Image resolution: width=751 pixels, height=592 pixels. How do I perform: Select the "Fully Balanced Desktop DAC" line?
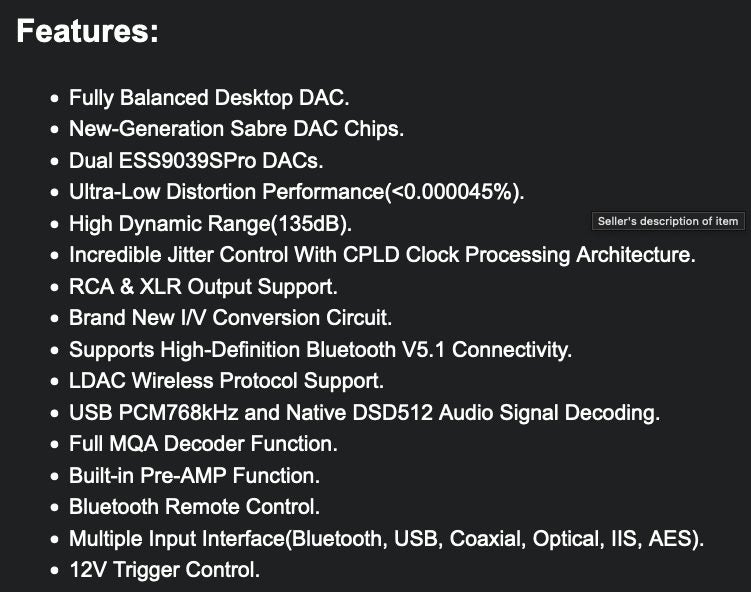point(209,98)
